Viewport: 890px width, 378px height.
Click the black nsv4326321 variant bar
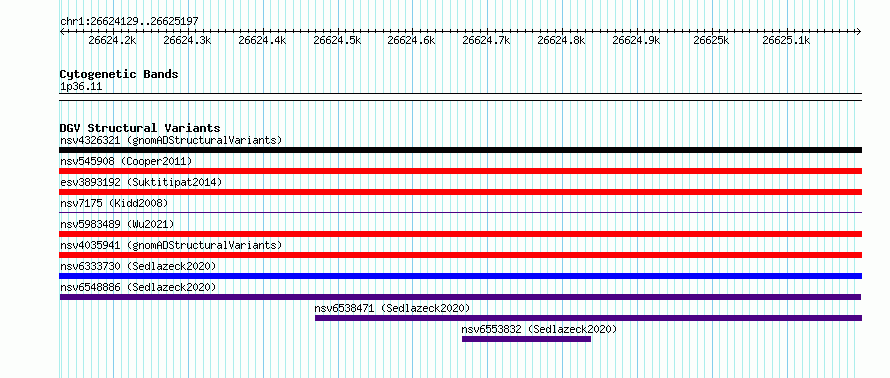(460, 150)
